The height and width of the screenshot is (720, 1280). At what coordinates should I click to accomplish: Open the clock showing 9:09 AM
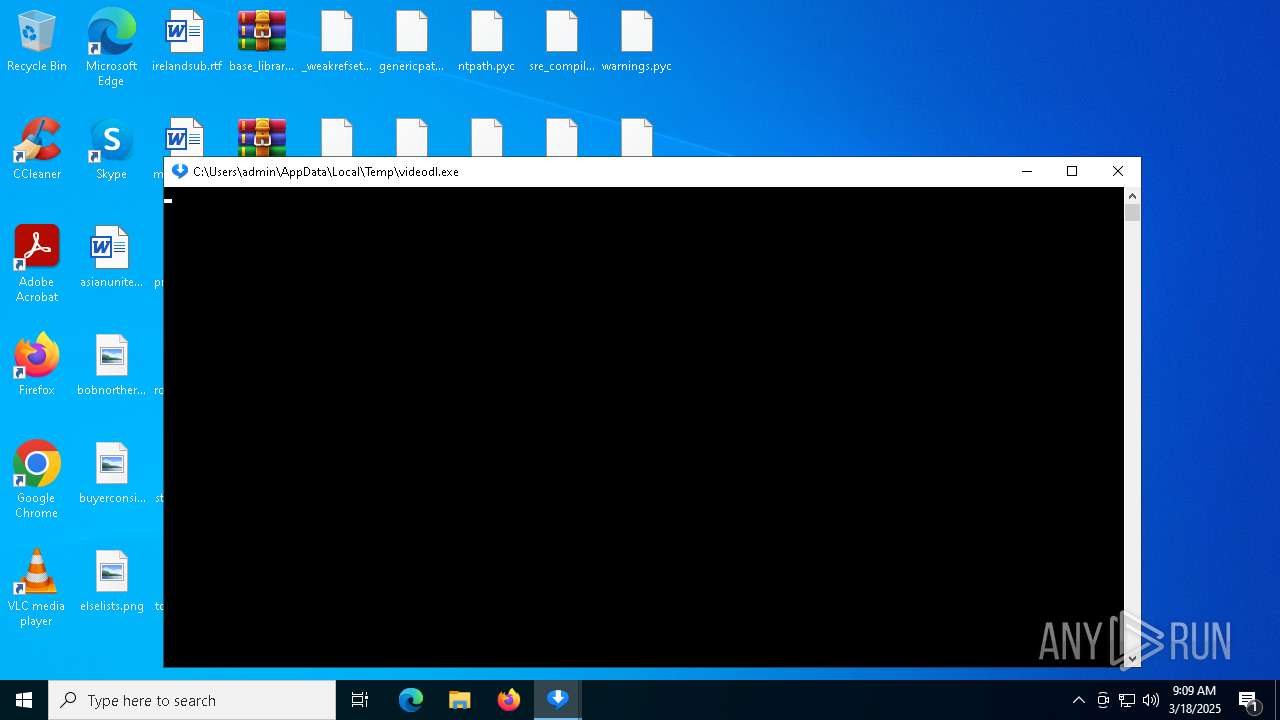pos(1194,700)
